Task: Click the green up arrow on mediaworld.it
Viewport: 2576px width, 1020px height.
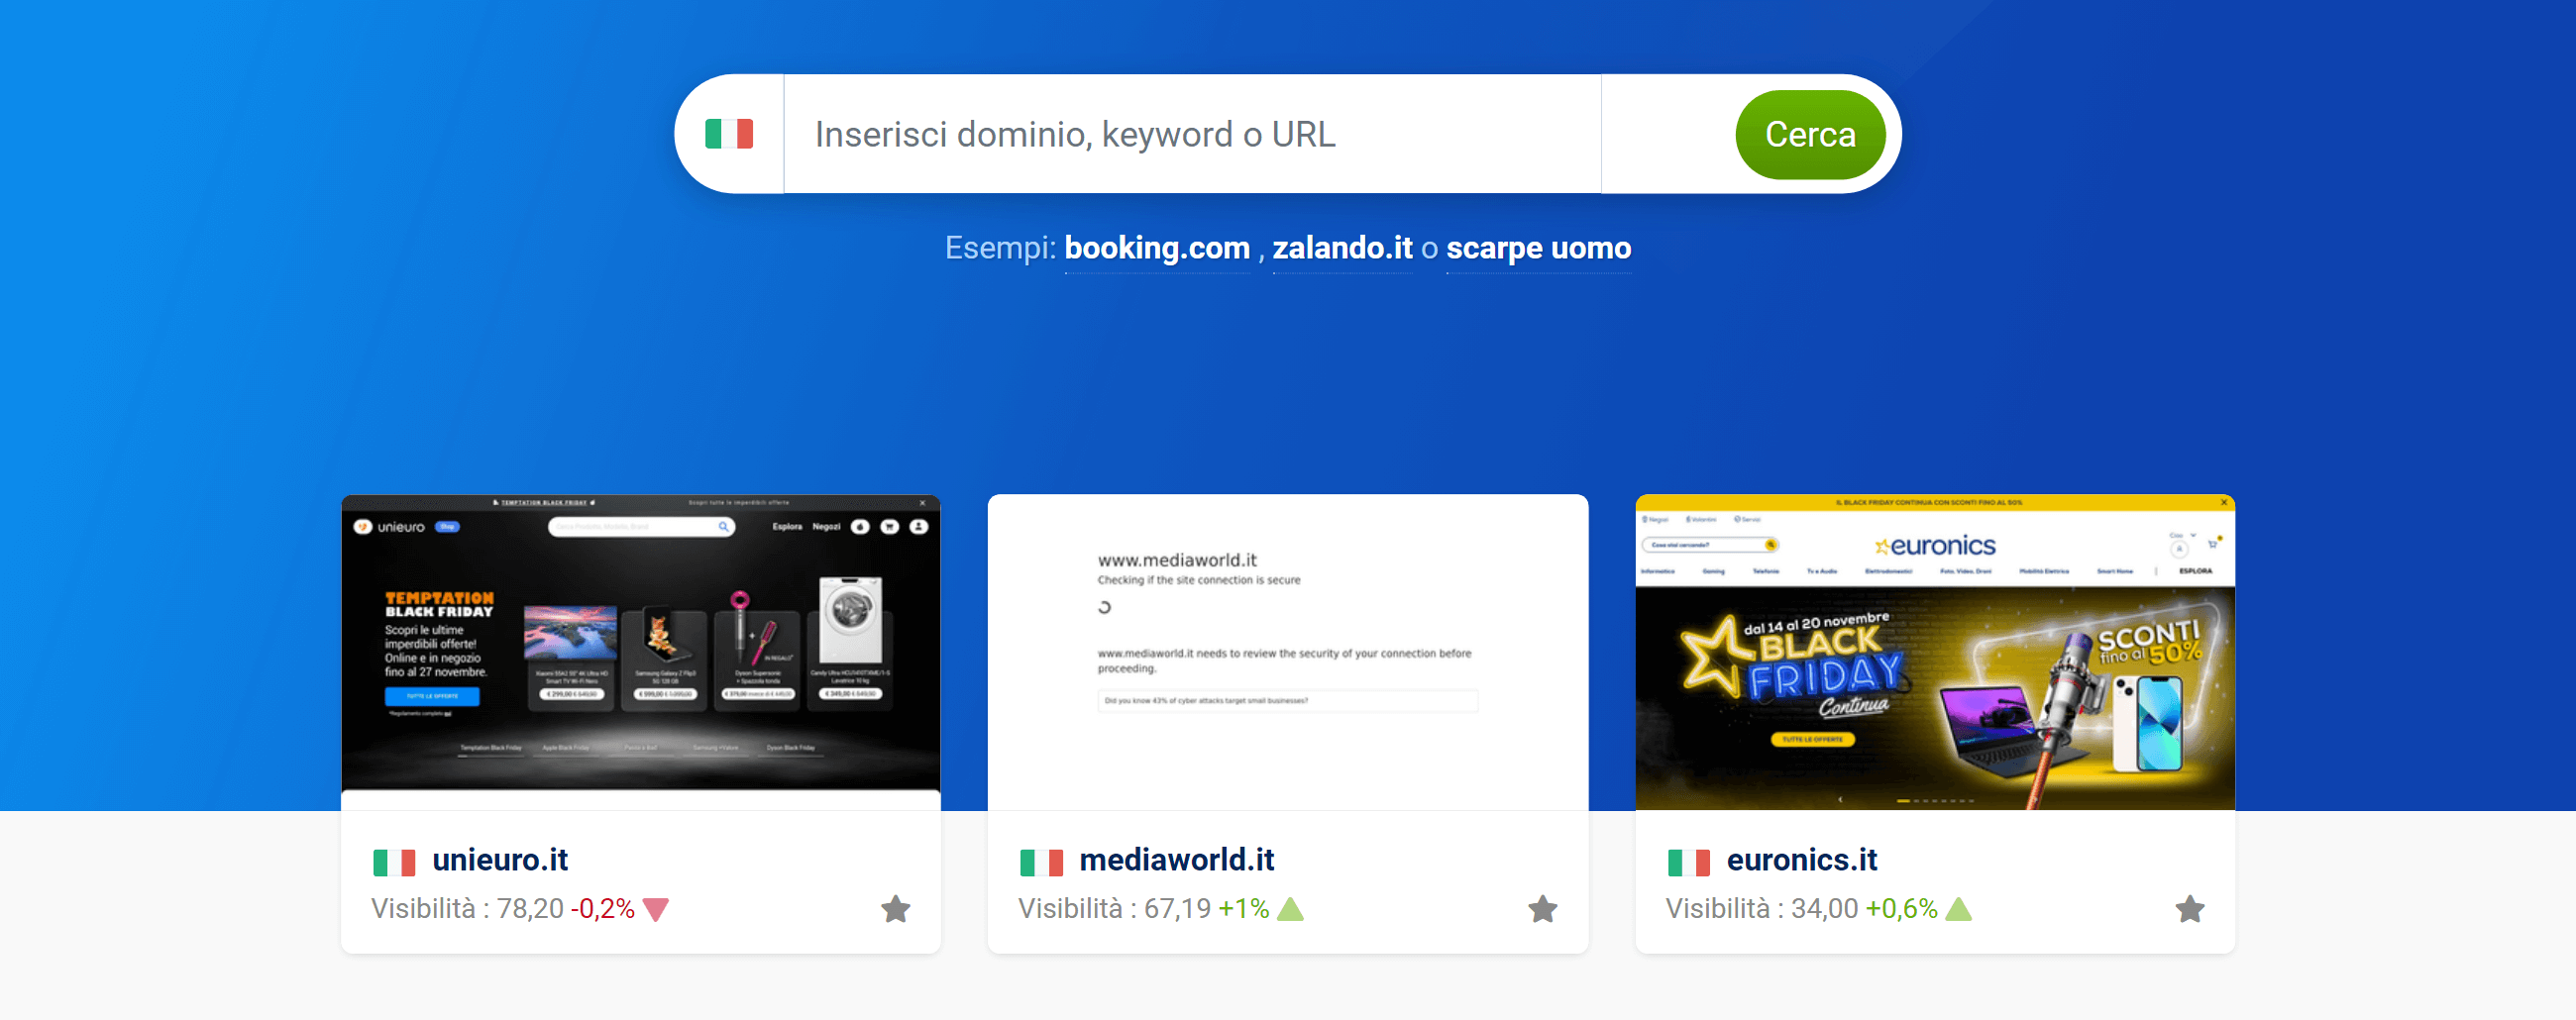Action: 1291,909
